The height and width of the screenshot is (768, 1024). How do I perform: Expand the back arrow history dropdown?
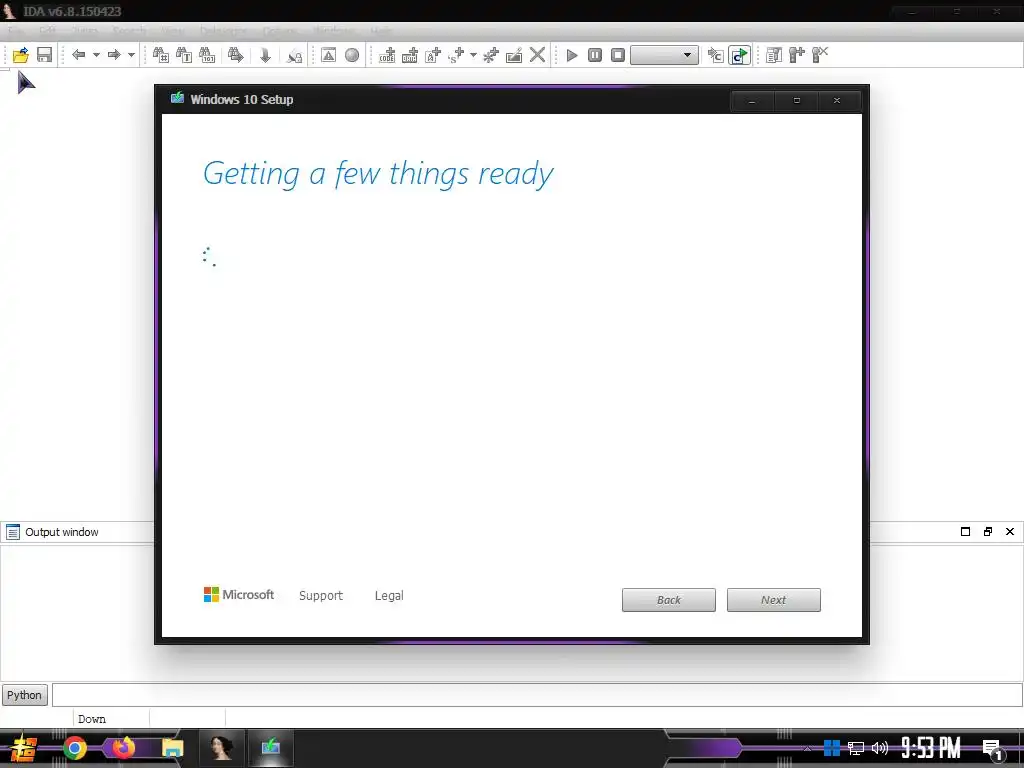(96, 55)
